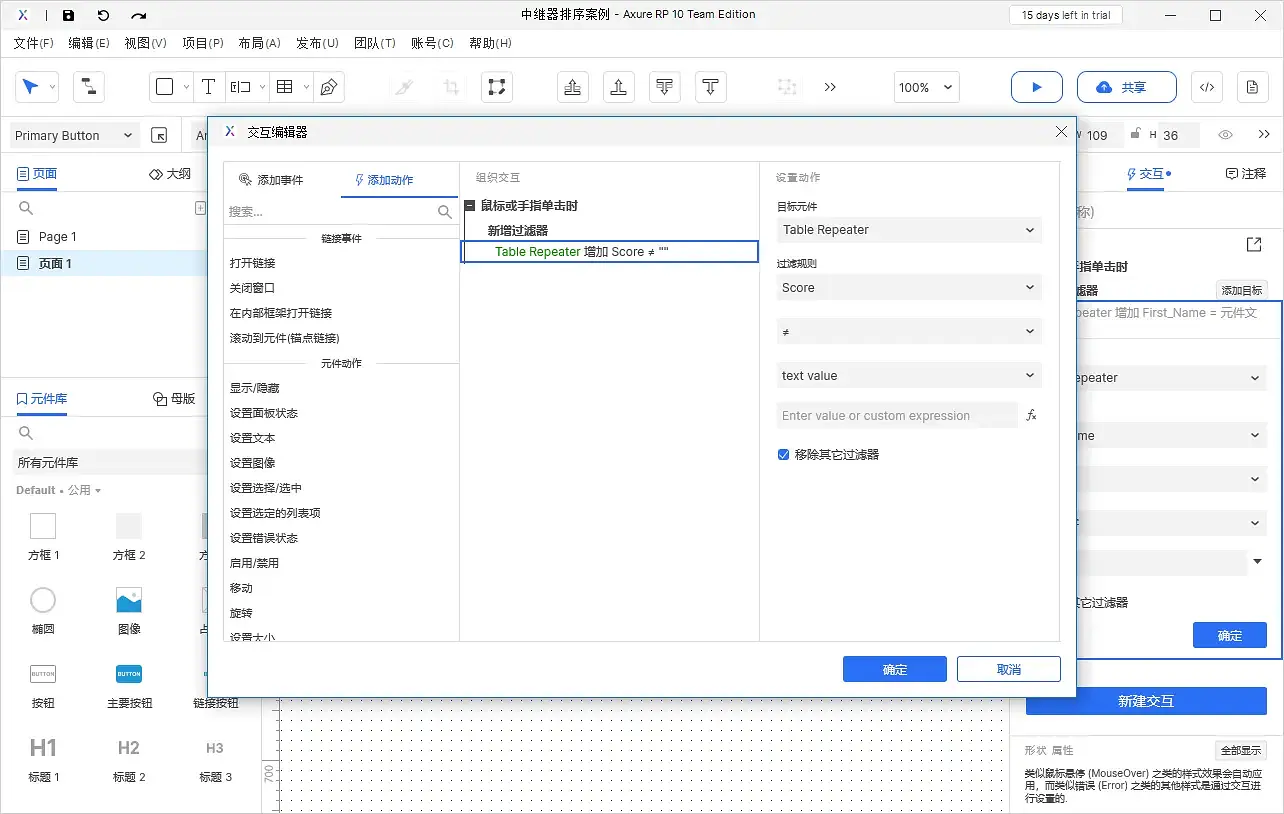Toggle the visibility eye icon
The height and width of the screenshot is (814, 1284).
(x=1226, y=135)
